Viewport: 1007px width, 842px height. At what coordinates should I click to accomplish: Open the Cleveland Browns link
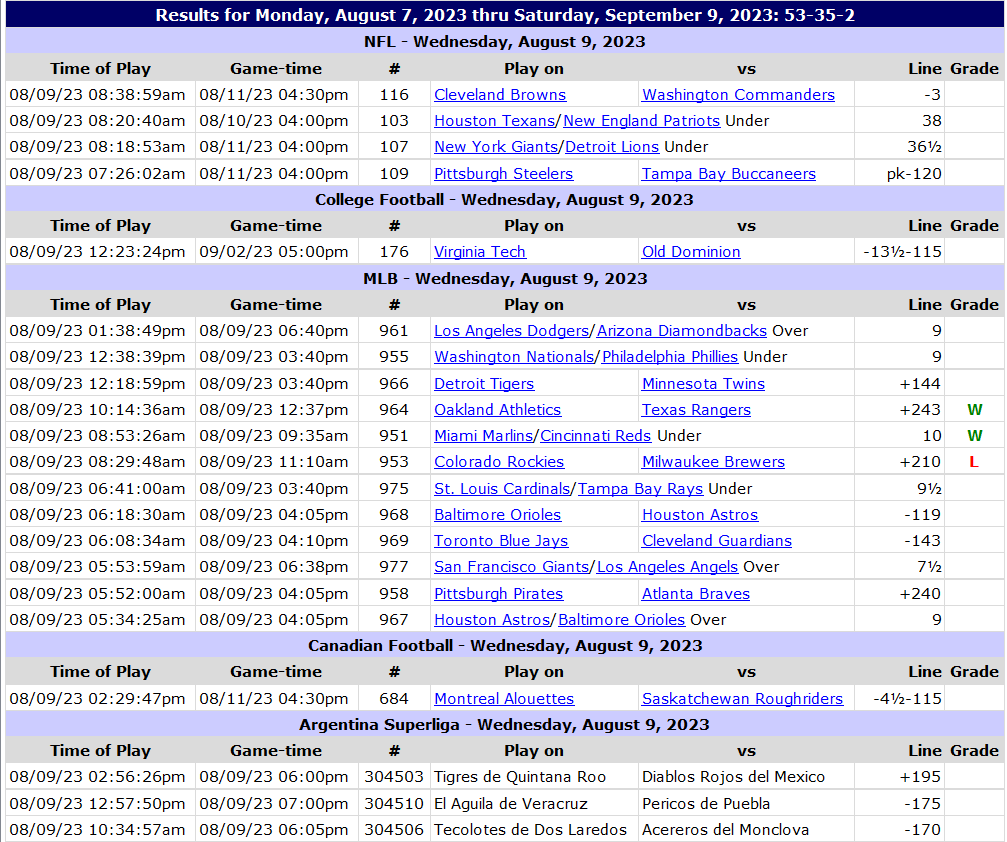500,95
